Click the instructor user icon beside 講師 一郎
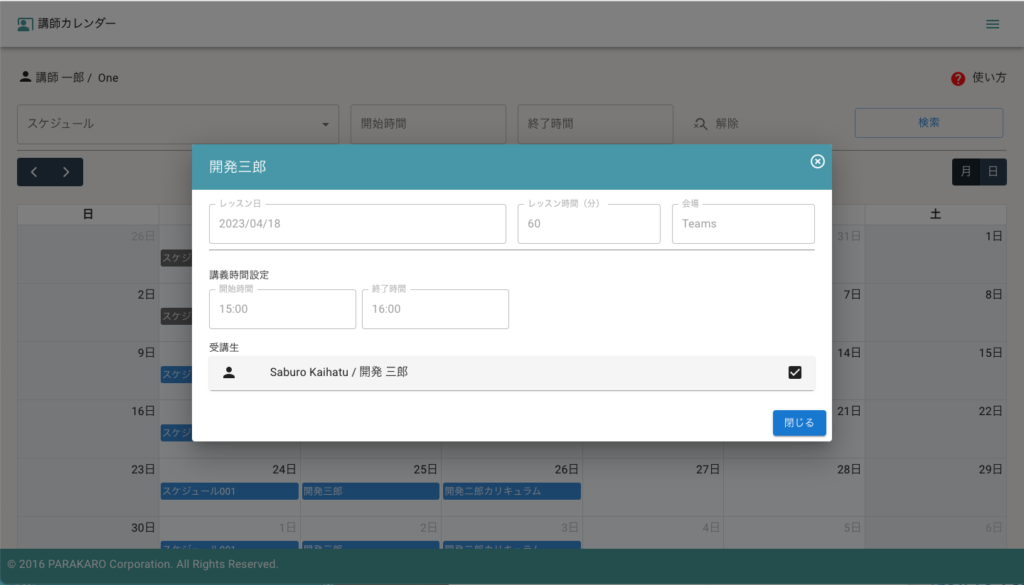The width and height of the screenshot is (1024, 585). [25, 77]
